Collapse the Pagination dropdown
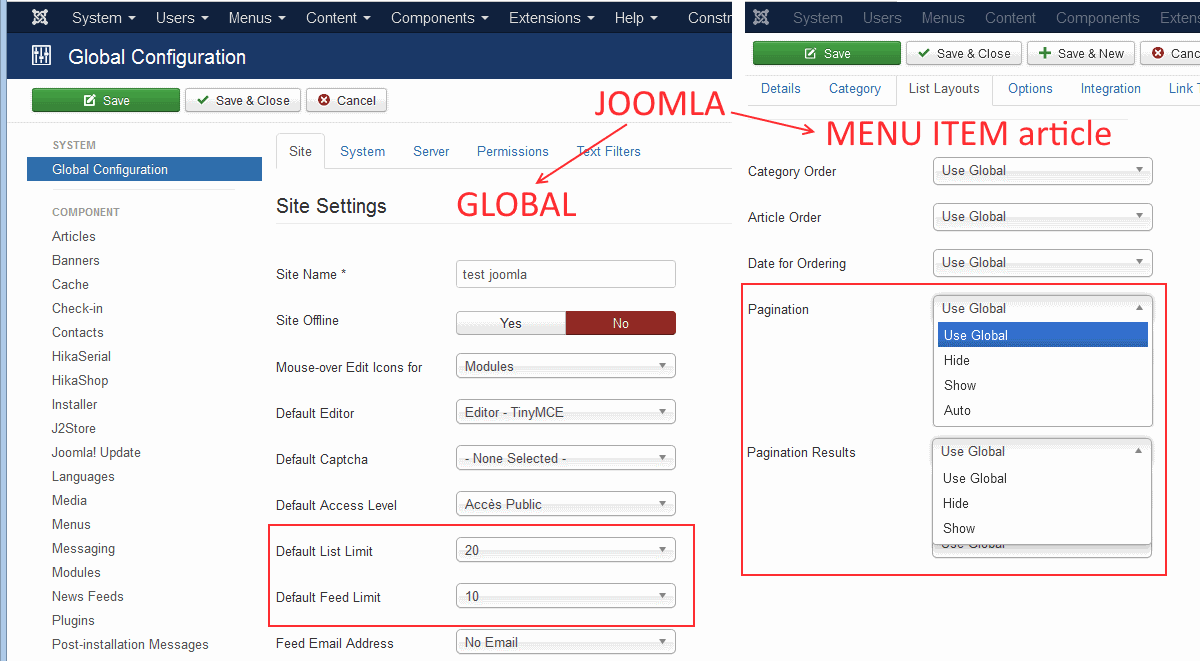 1043,308
